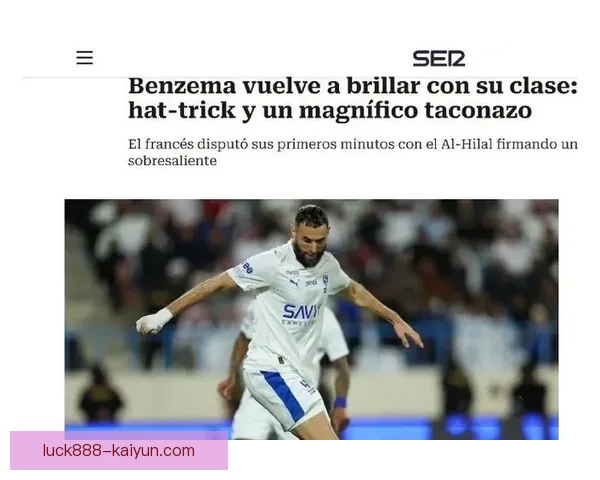The height and width of the screenshot is (480, 600).
Task: Open the hamburger menu icon
Action: coord(85,58)
